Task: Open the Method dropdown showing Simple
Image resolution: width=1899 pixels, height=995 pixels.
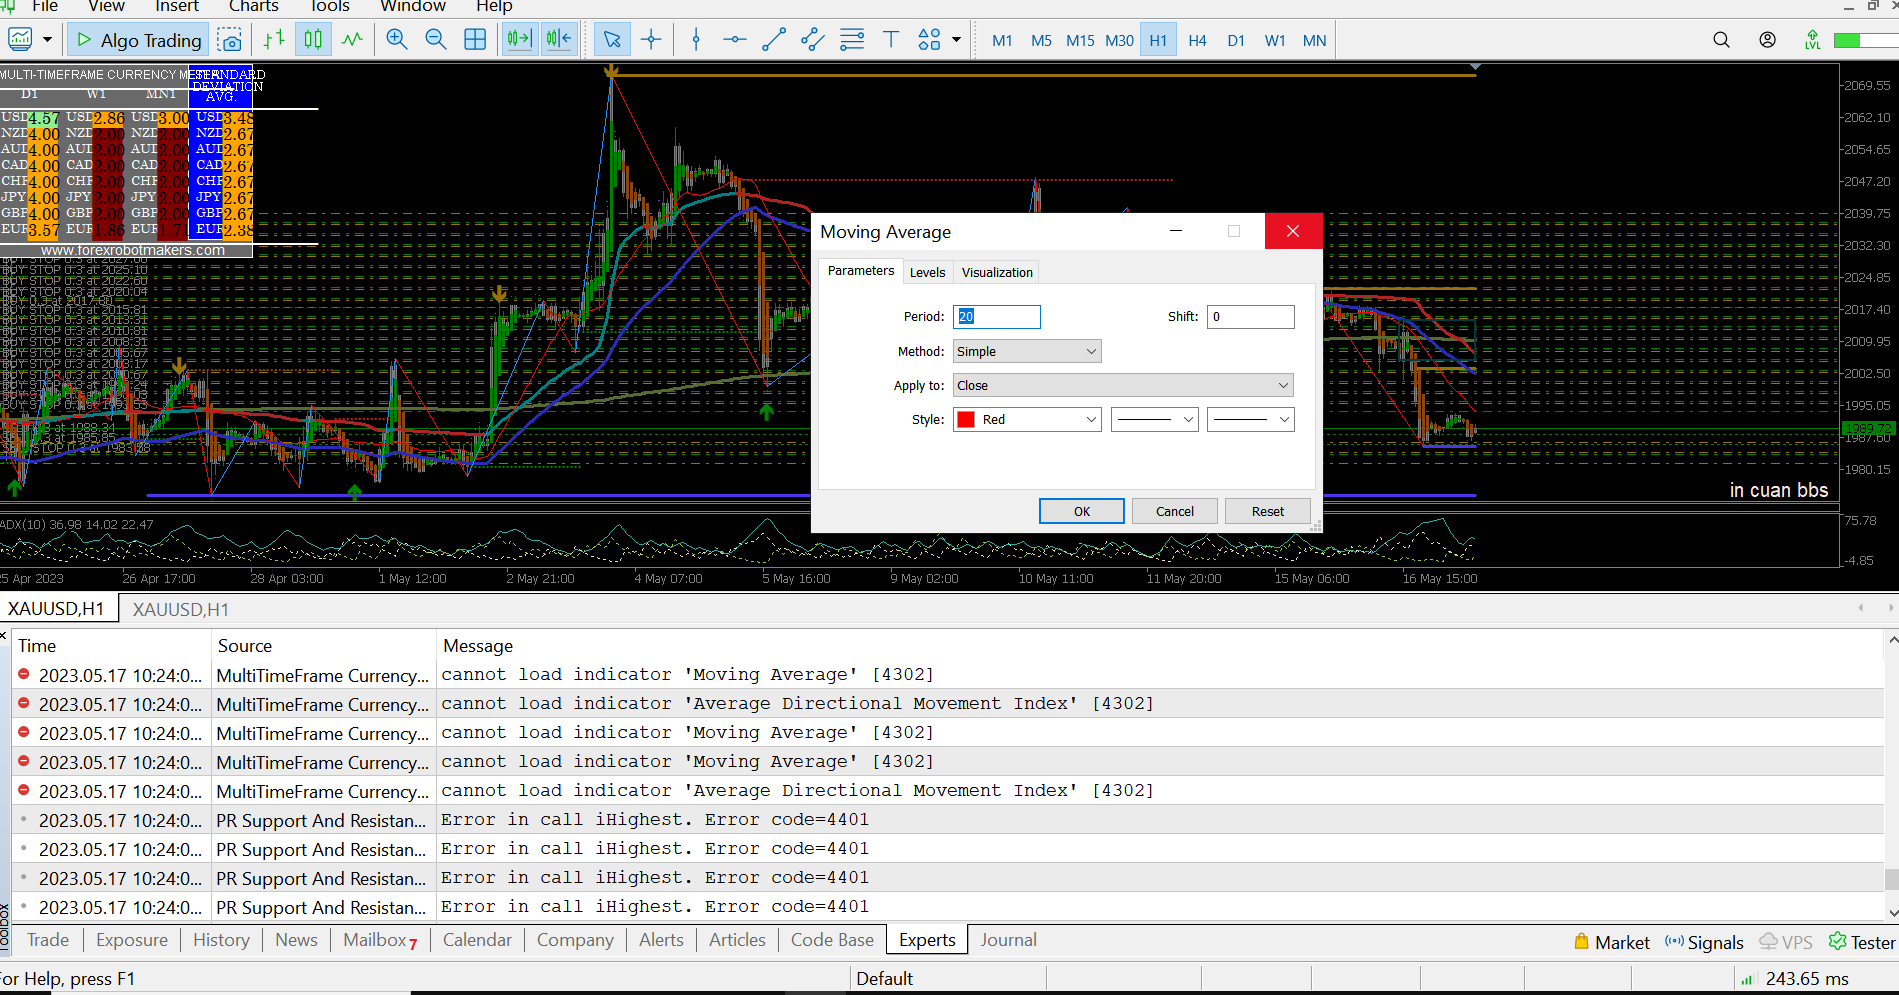Action: coord(1026,351)
